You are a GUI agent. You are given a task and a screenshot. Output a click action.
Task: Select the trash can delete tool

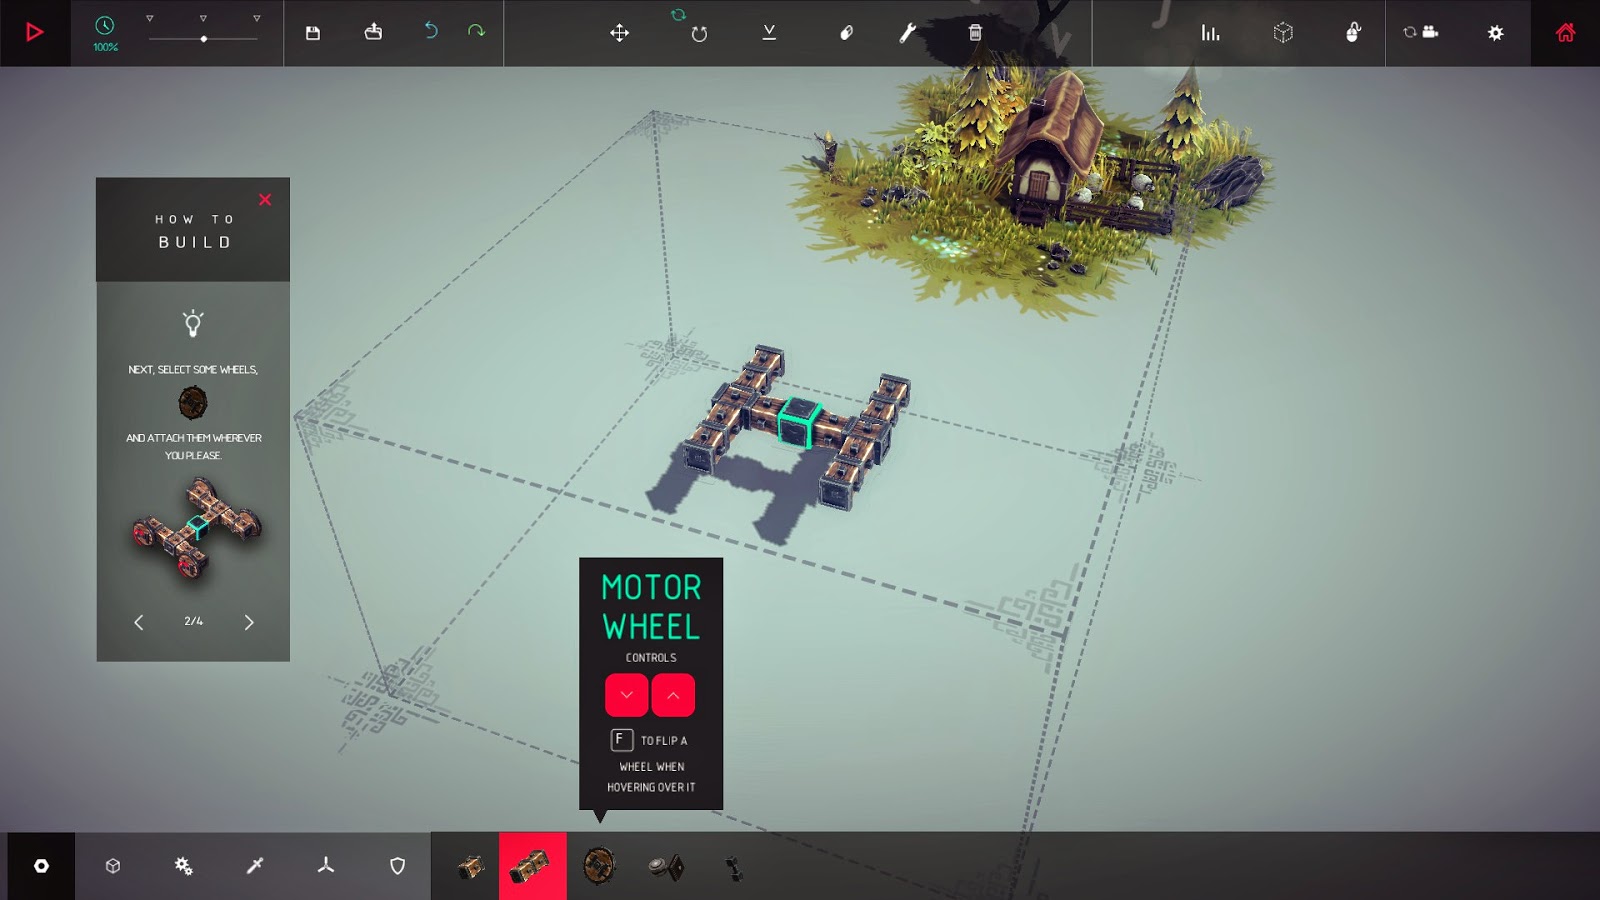(x=975, y=33)
